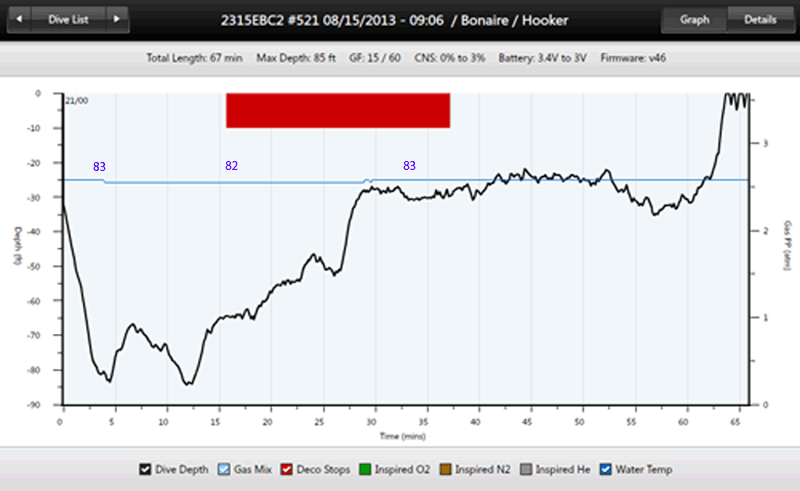
Task: Switch to the Details tab
Action: pyautogui.click(x=760, y=19)
